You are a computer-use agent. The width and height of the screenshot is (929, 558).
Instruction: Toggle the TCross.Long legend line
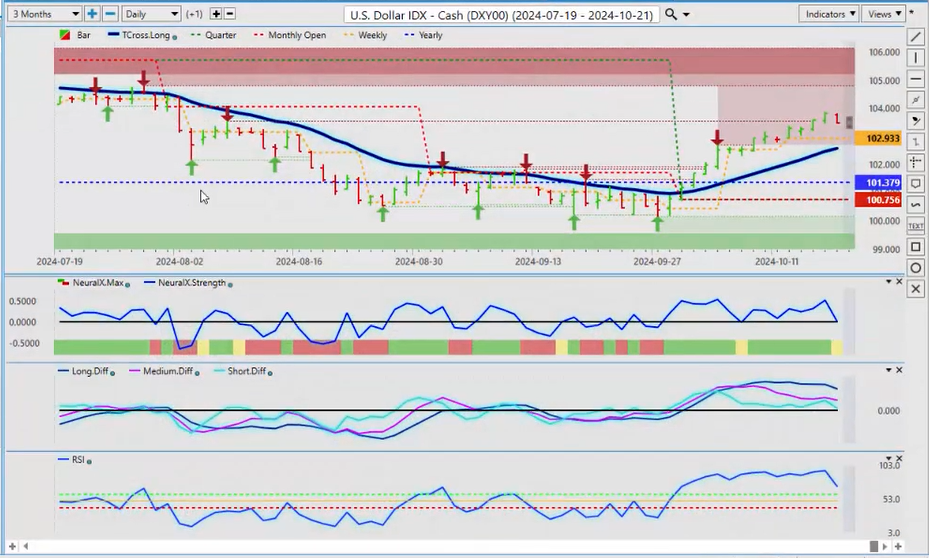143,35
